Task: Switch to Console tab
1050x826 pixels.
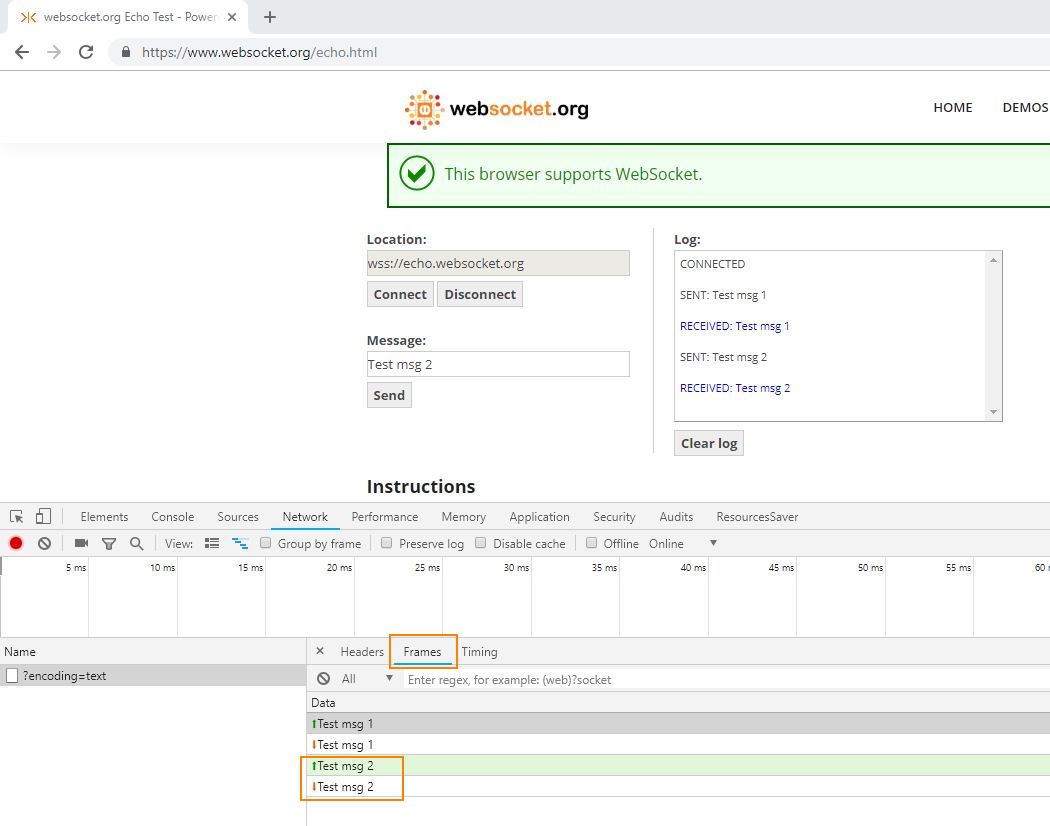Action: (x=172, y=517)
